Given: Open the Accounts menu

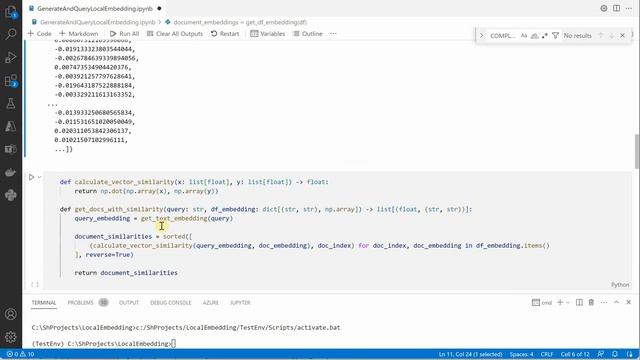Looking at the screenshot, I should point(11,314).
